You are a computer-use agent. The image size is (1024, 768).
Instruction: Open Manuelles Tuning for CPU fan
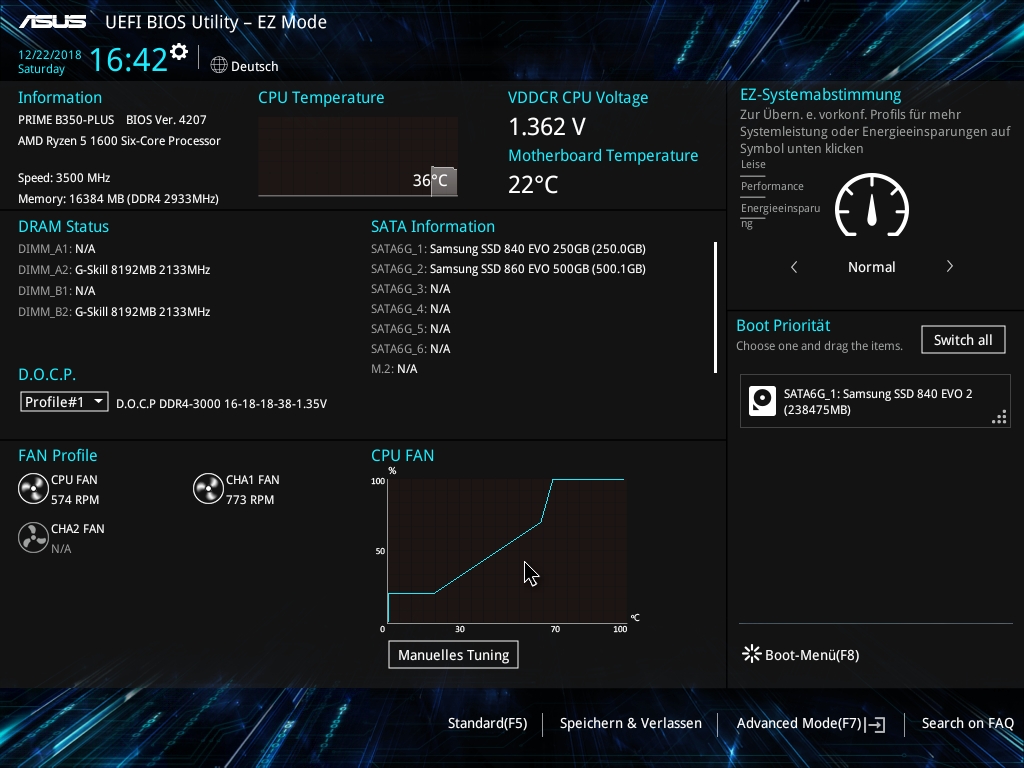click(x=453, y=655)
